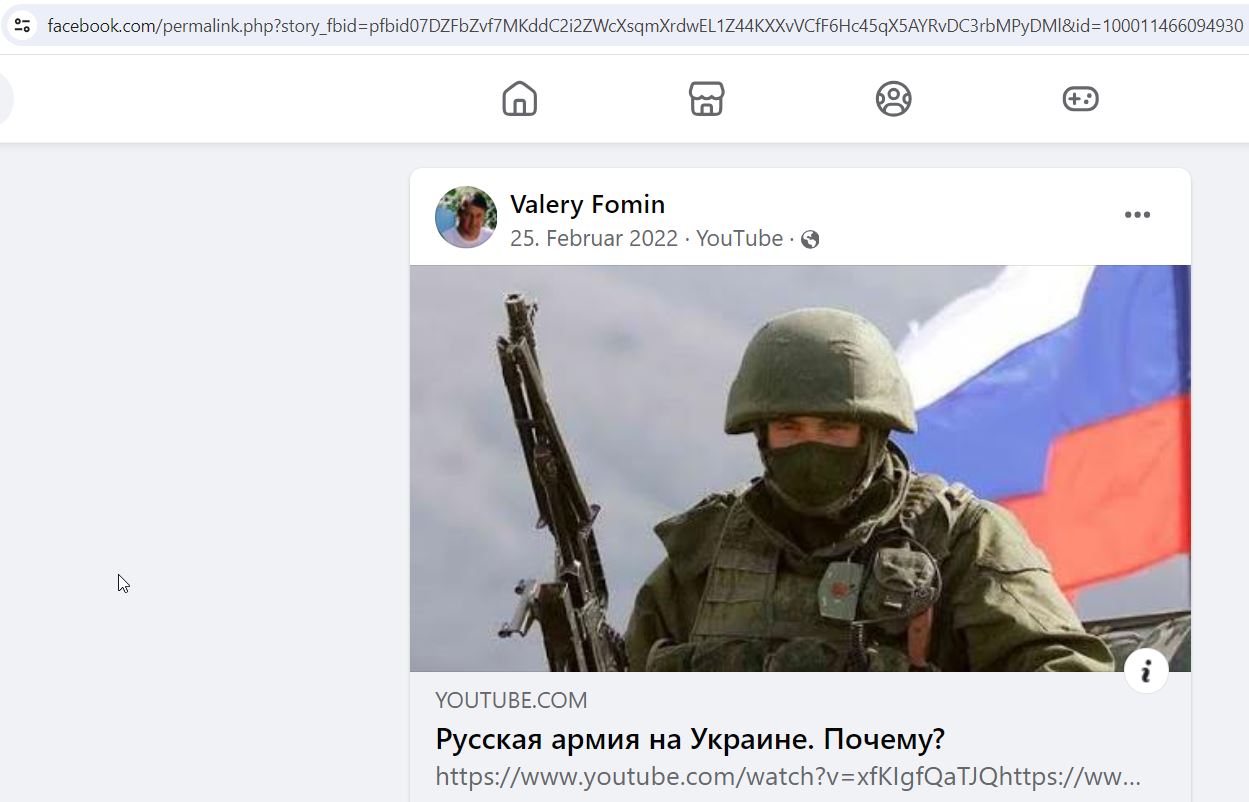Click the YOUTUBE.COM domain label

click(511, 700)
